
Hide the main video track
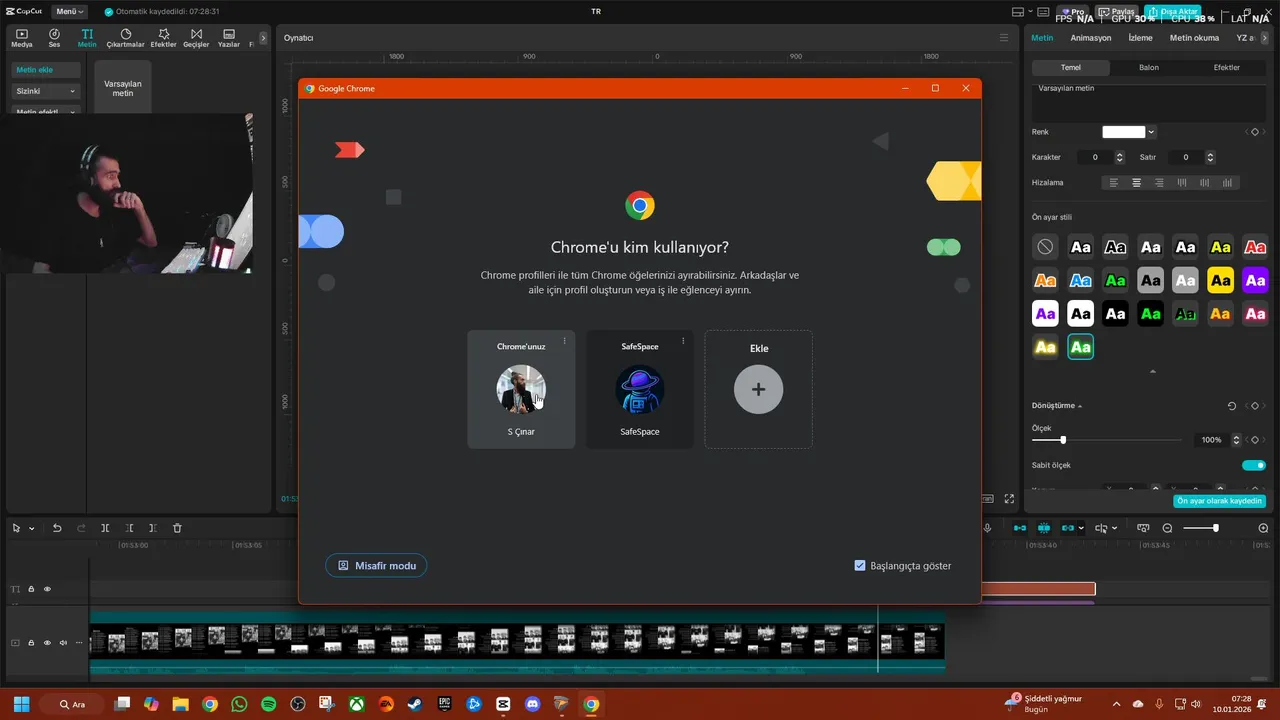(47, 643)
